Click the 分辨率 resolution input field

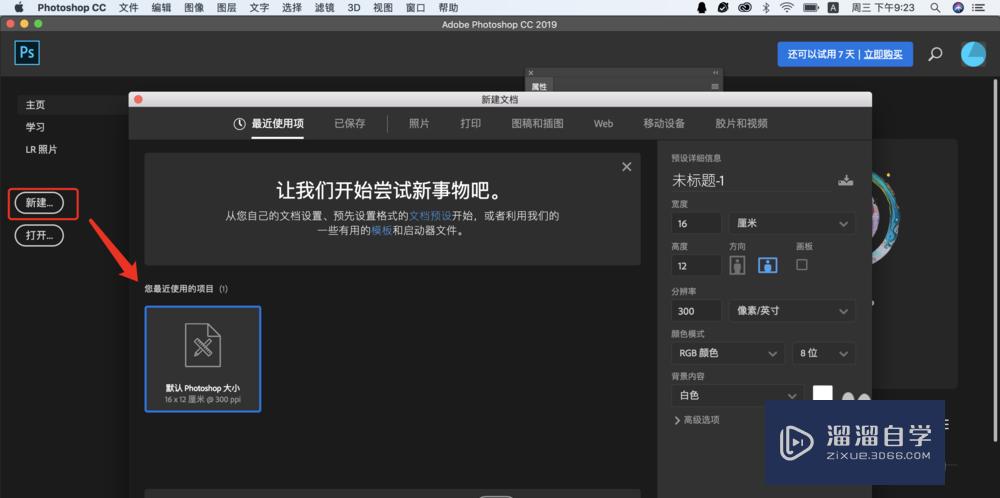[696, 311]
